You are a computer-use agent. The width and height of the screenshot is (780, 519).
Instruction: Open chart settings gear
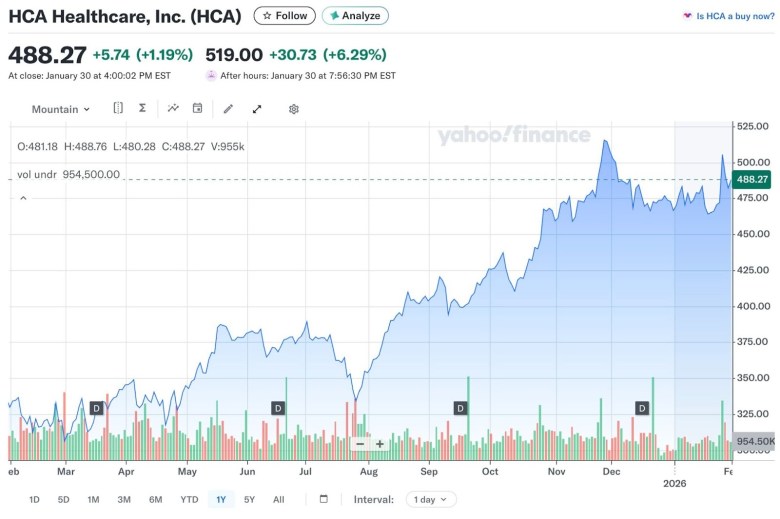pos(294,108)
